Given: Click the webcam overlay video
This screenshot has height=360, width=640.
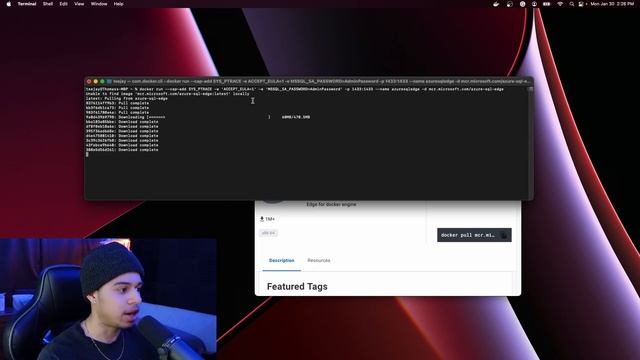Looking at the screenshot, I should (108, 299).
